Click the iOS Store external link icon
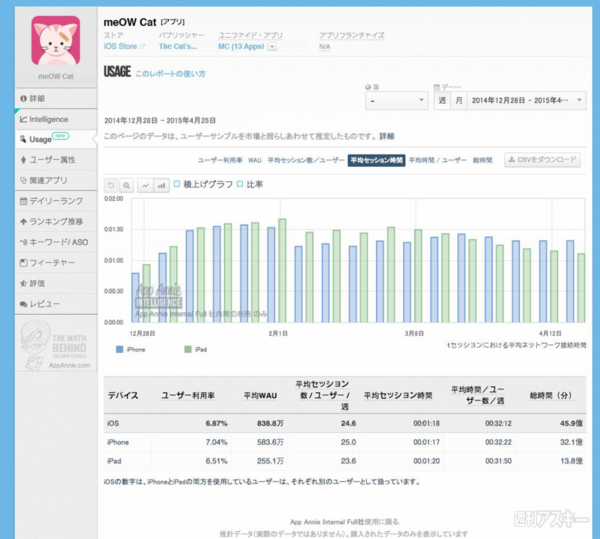Image resolution: width=600 pixels, height=539 pixels. [x=142, y=47]
